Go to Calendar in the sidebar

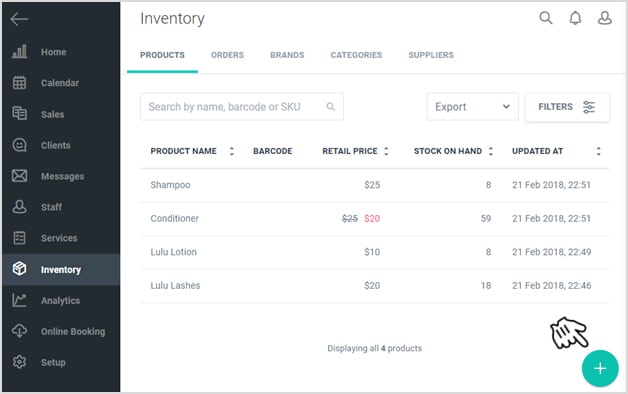tap(61, 83)
